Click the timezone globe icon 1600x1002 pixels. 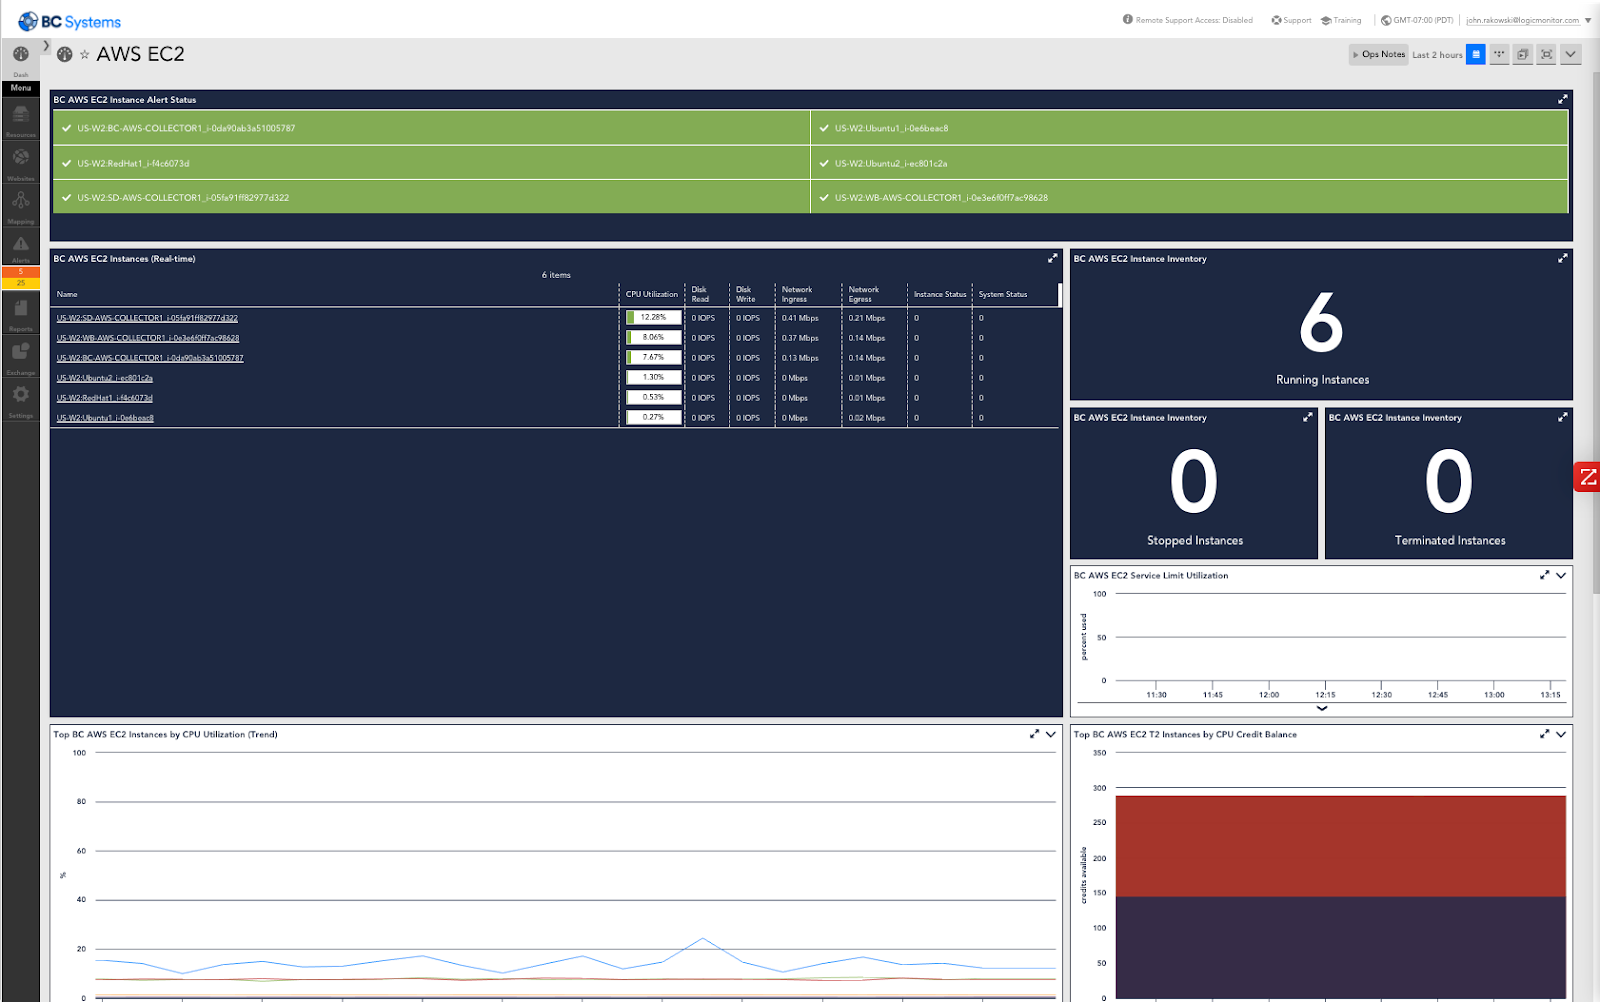[x=1386, y=20]
